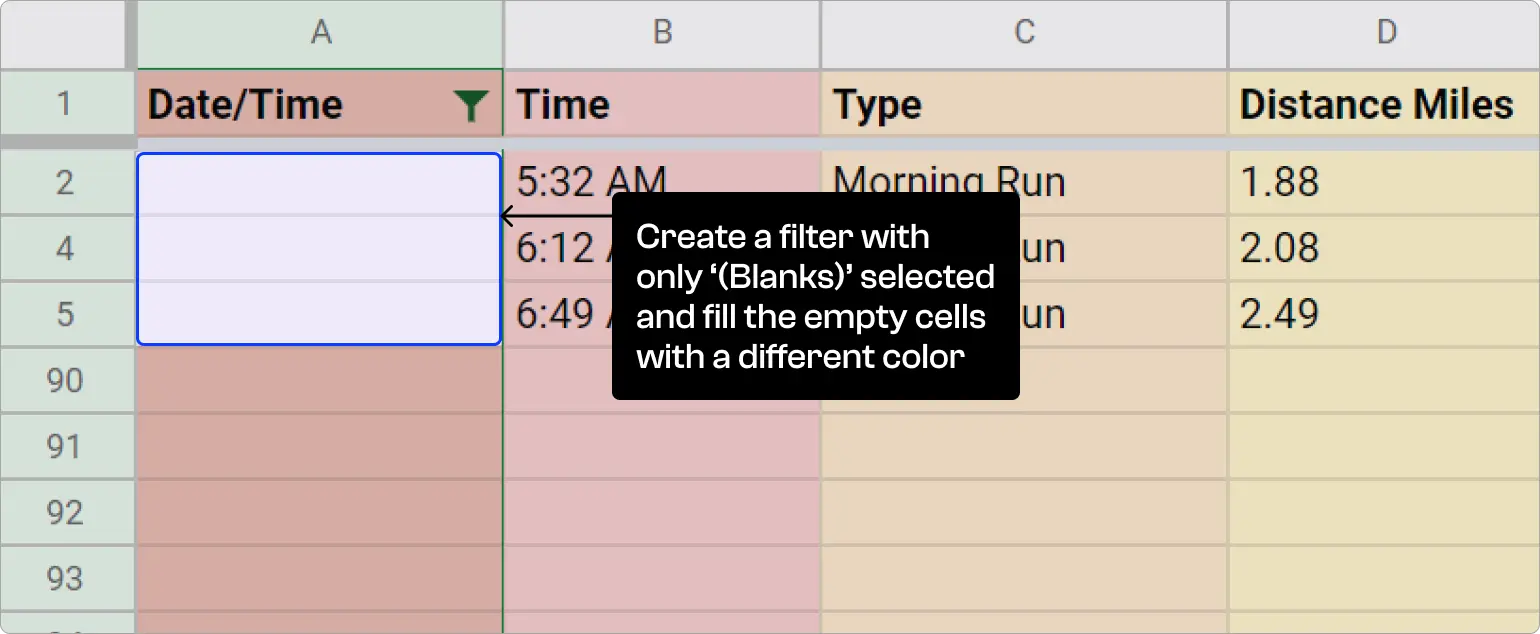Select all cells via the corner box

click(x=64, y=32)
